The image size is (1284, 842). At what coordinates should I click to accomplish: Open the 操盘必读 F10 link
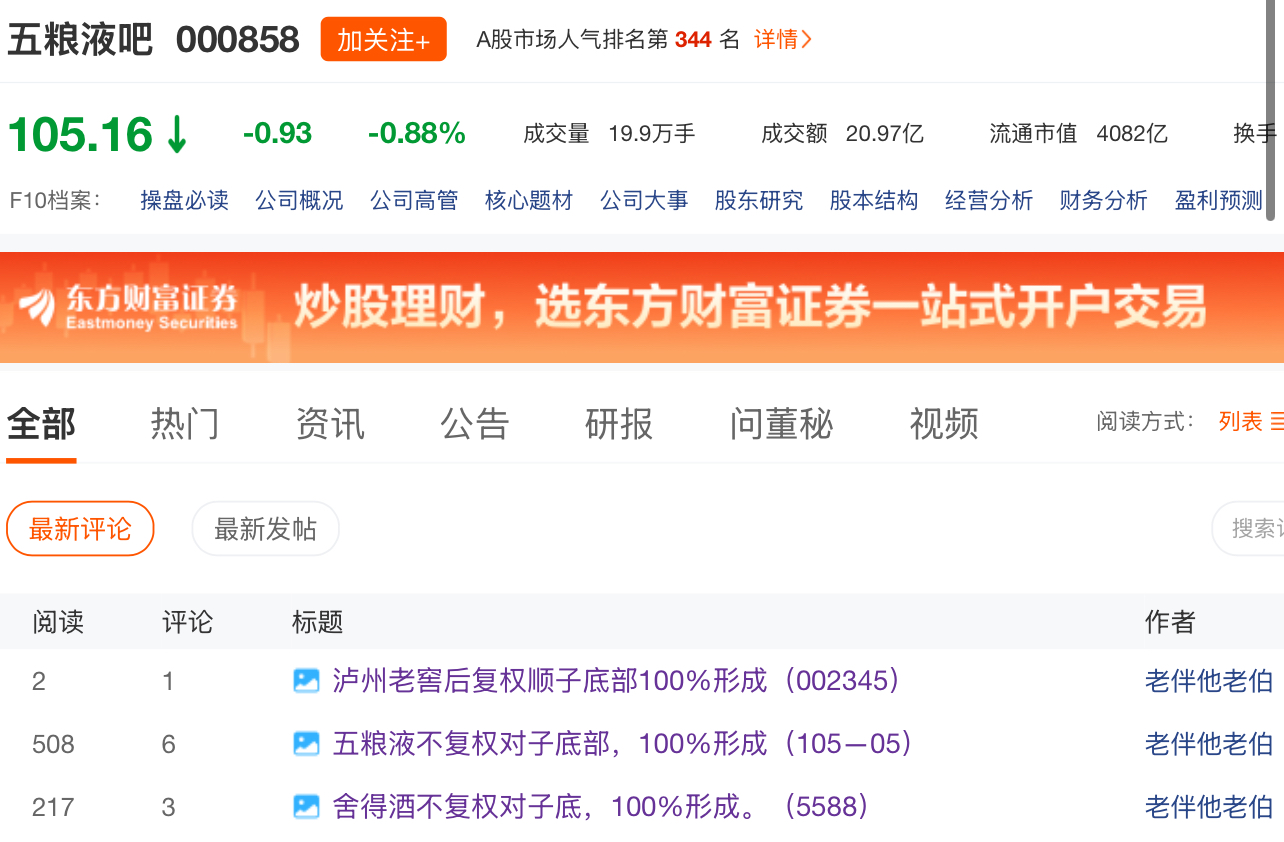[x=184, y=200]
